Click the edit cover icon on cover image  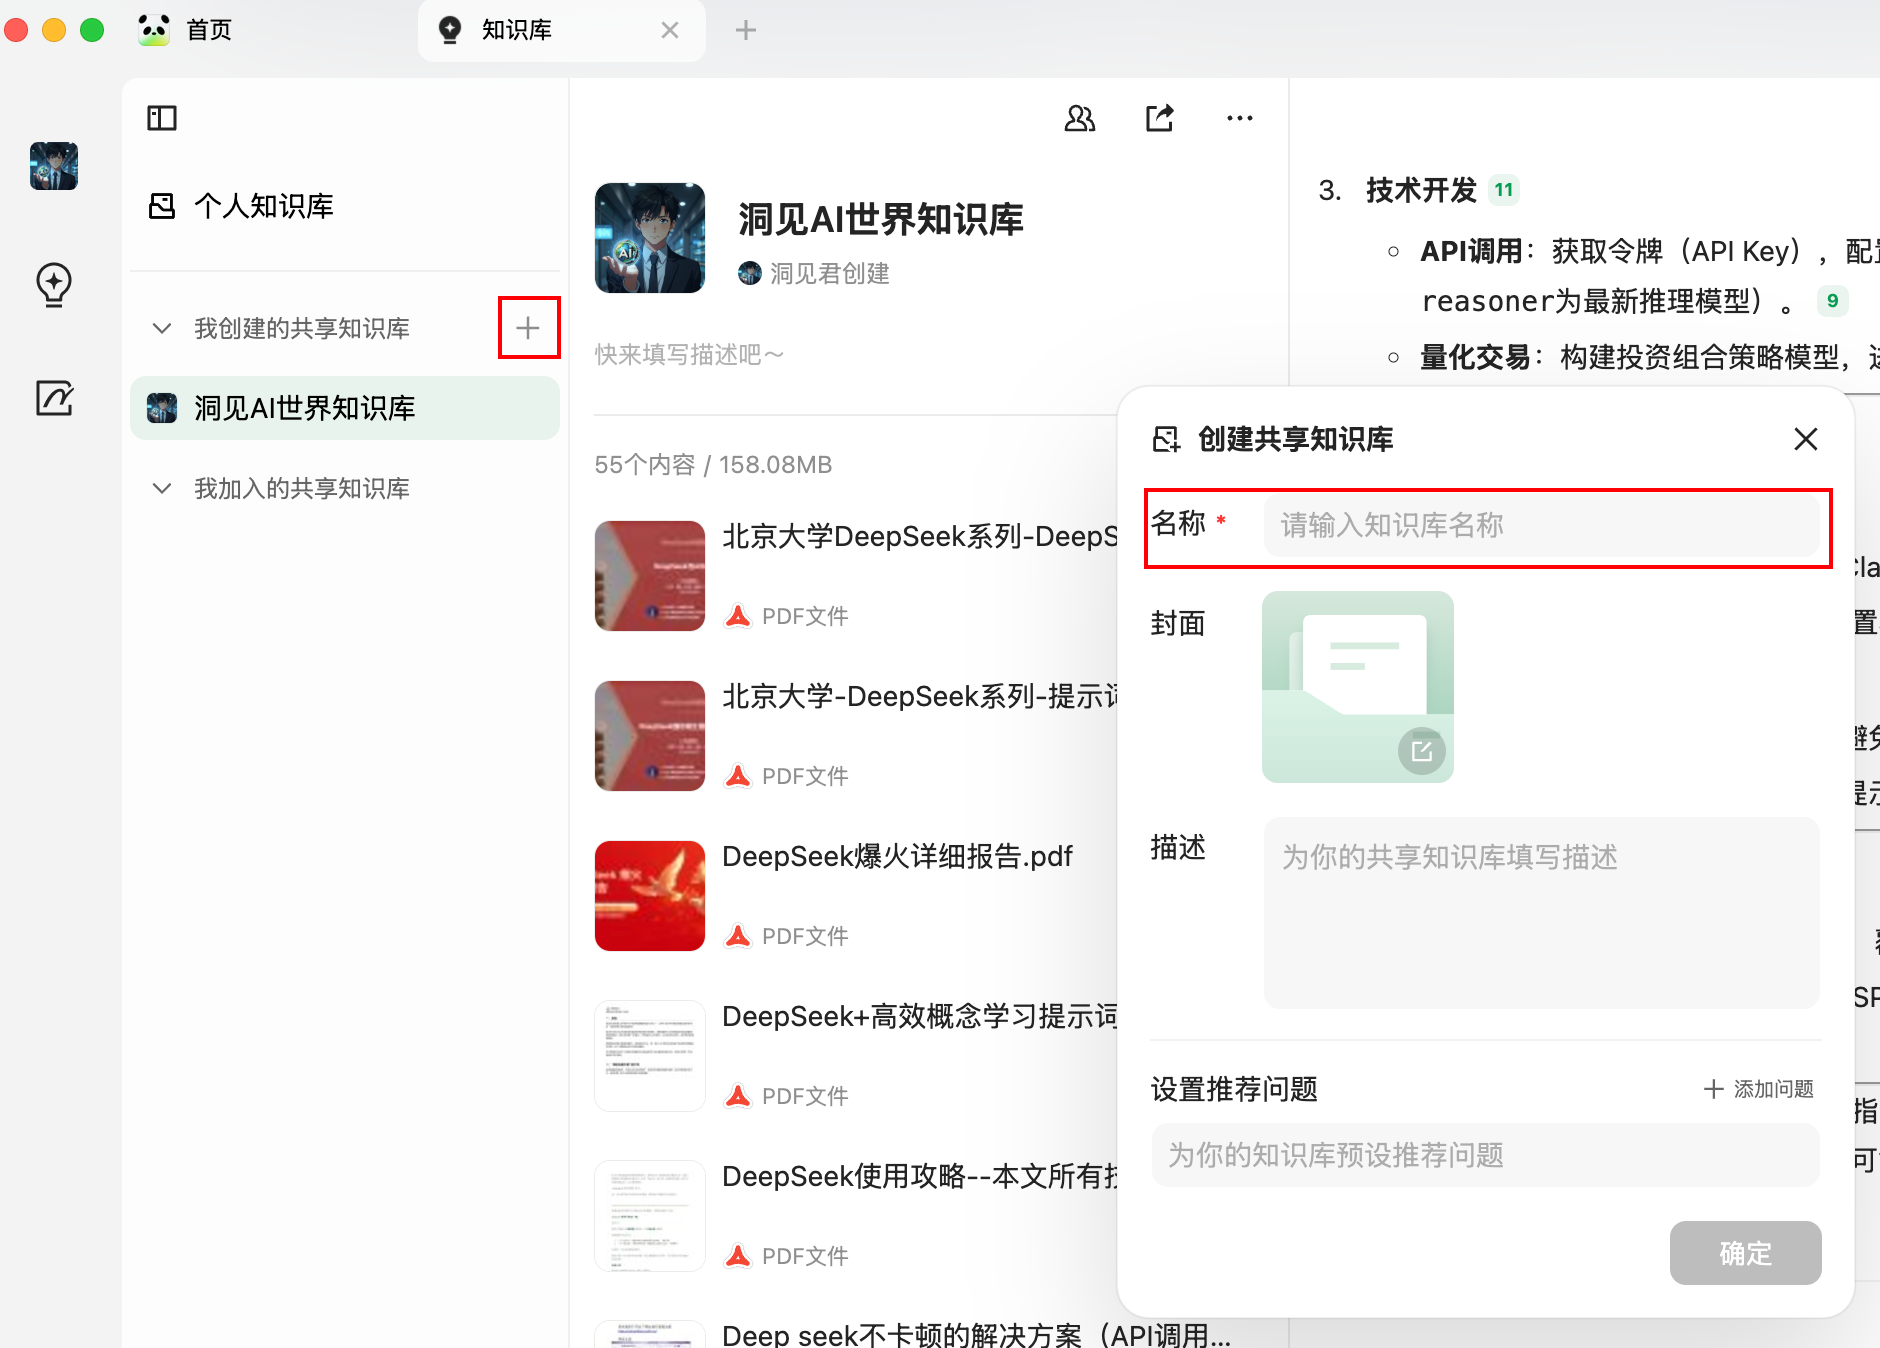tap(1422, 751)
